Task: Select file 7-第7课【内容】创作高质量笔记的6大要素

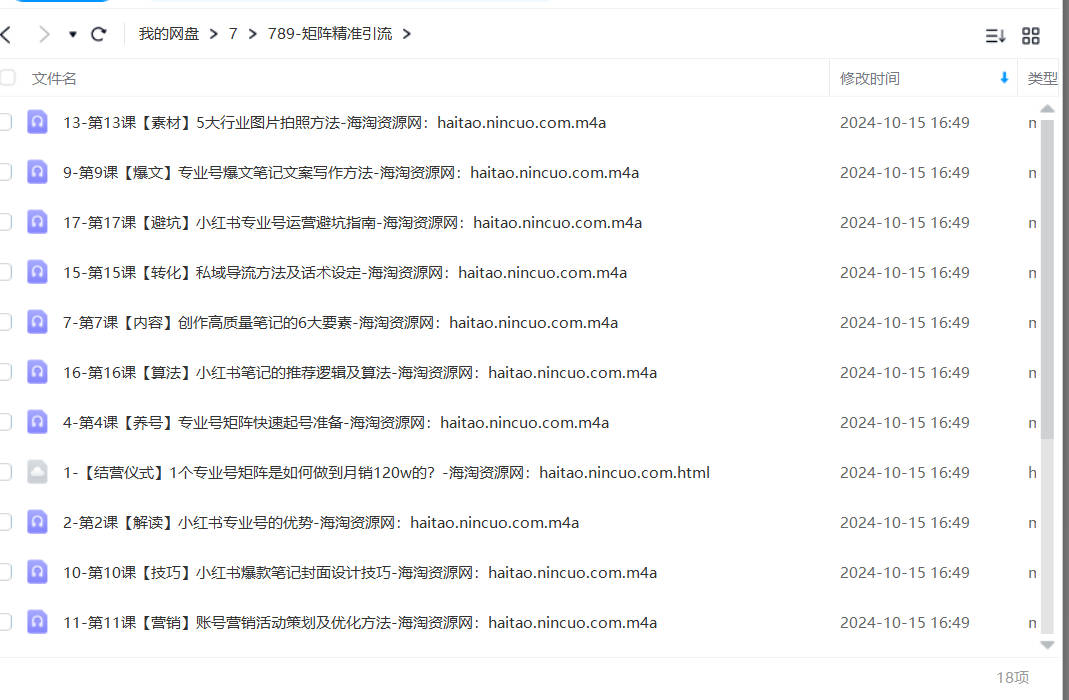Action: (340, 322)
